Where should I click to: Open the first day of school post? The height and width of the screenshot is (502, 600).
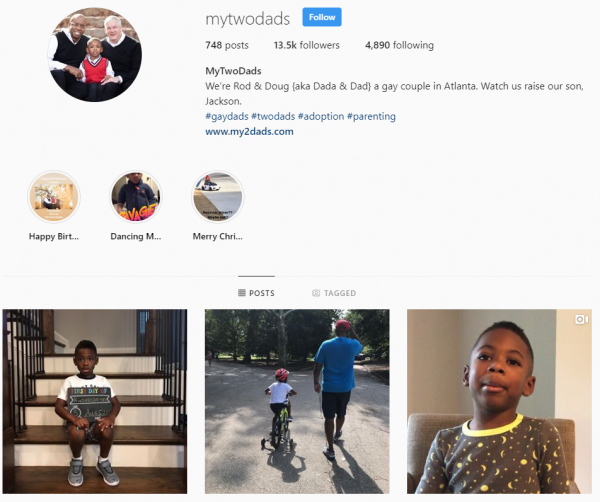(95, 401)
